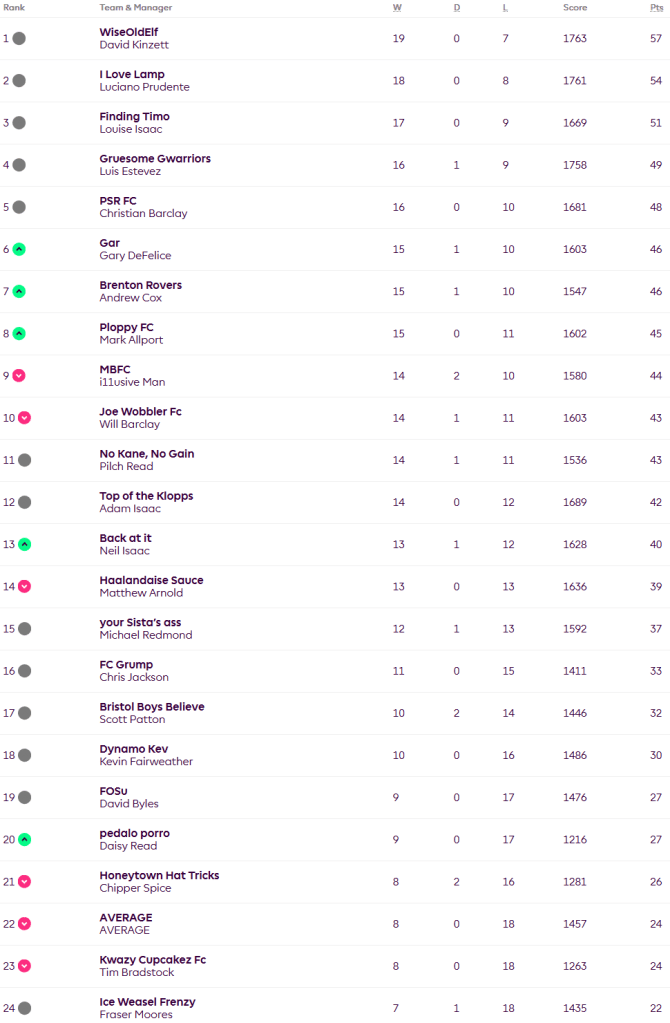Select the Top of the Klopps team
The height and width of the screenshot is (1023, 670).
pos(146,496)
